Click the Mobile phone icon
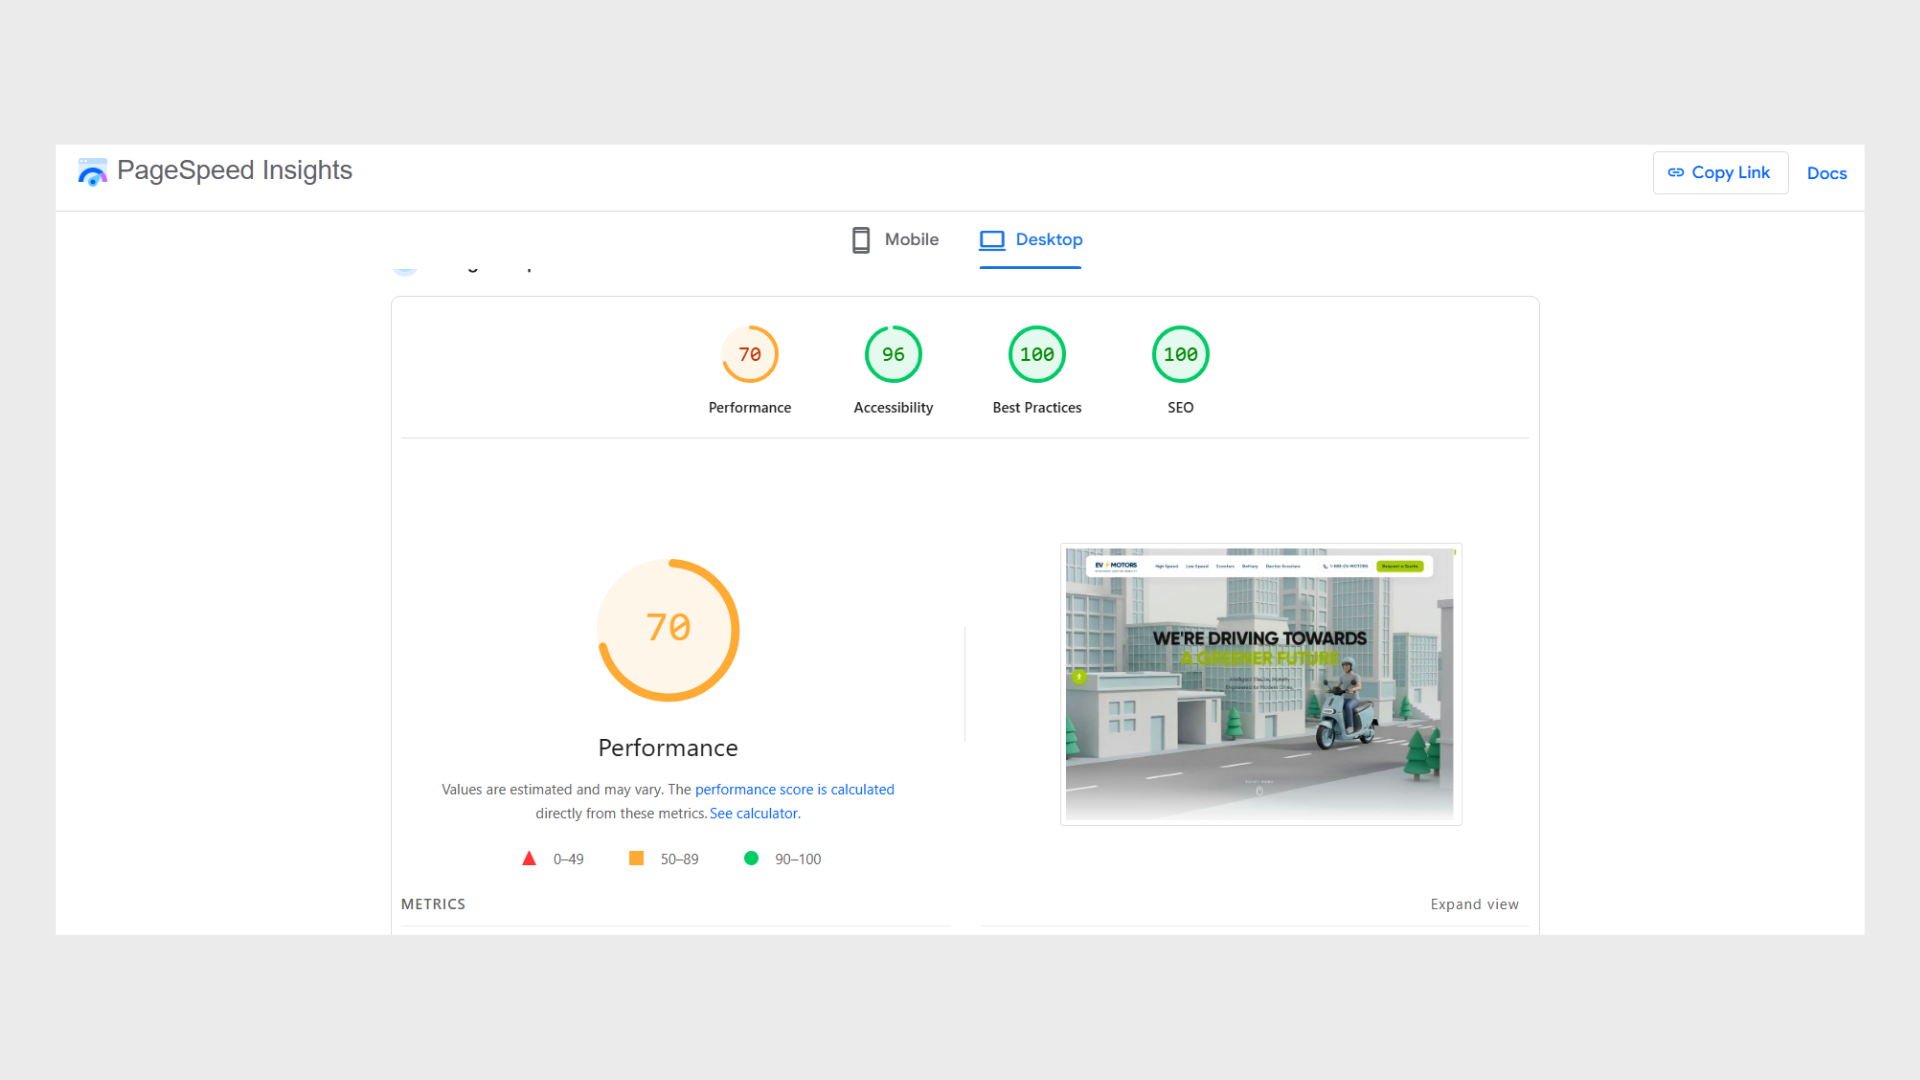The width and height of the screenshot is (1920, 1080). pos(860,240)
